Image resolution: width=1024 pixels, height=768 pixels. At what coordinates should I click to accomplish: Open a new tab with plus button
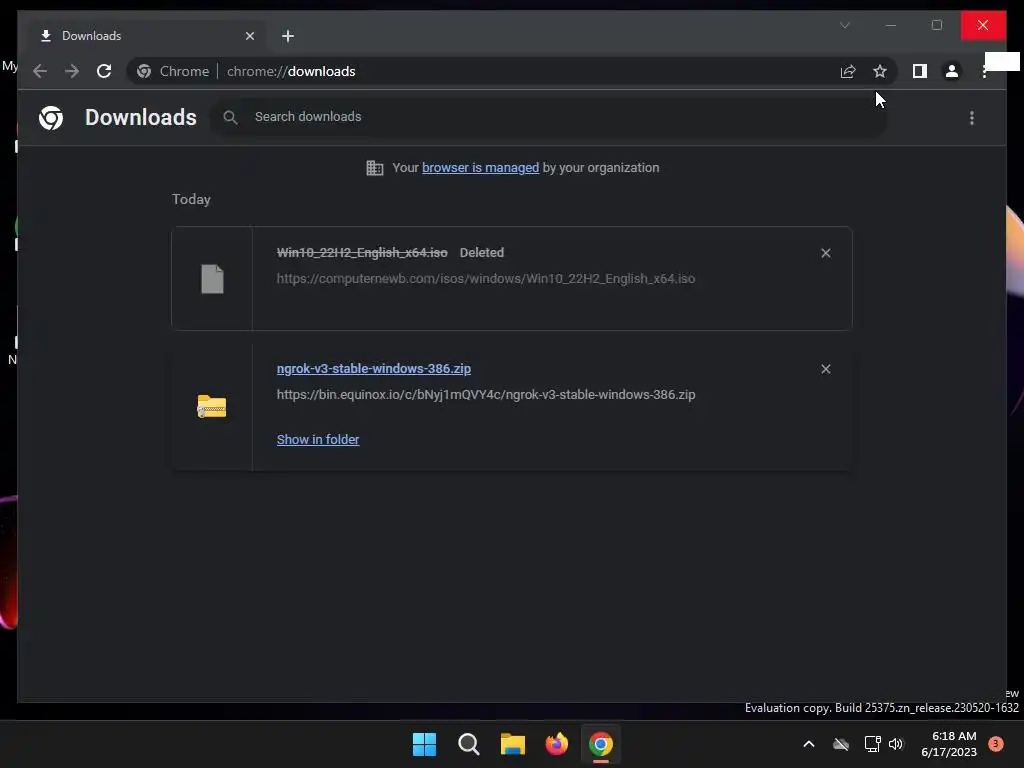pyautogui.click(x=288, y=36)
